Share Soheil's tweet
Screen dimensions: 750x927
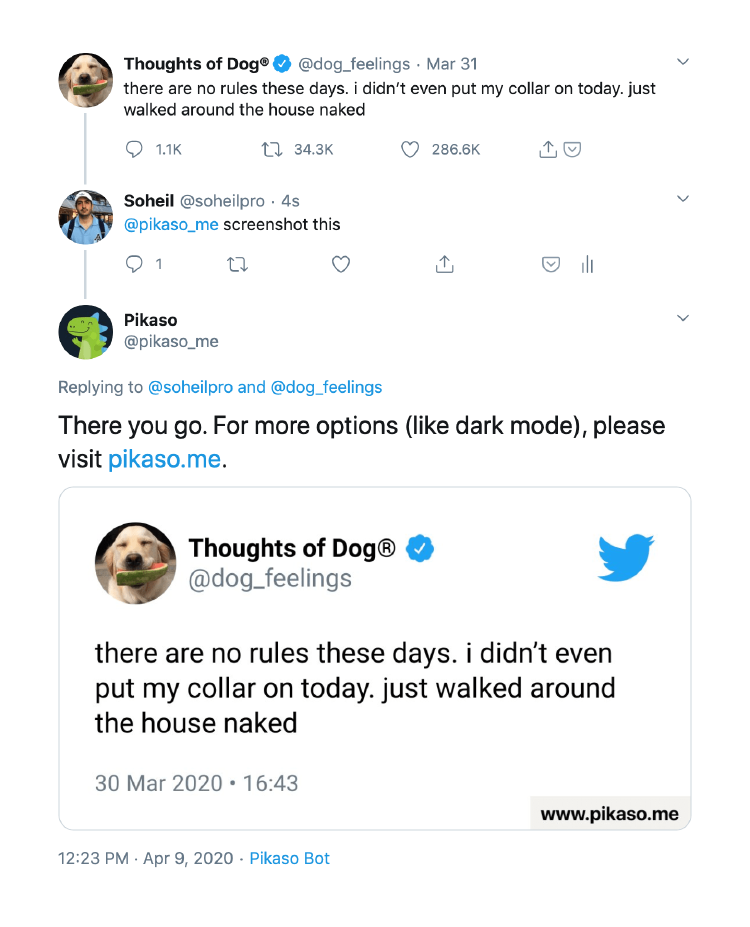445,264
